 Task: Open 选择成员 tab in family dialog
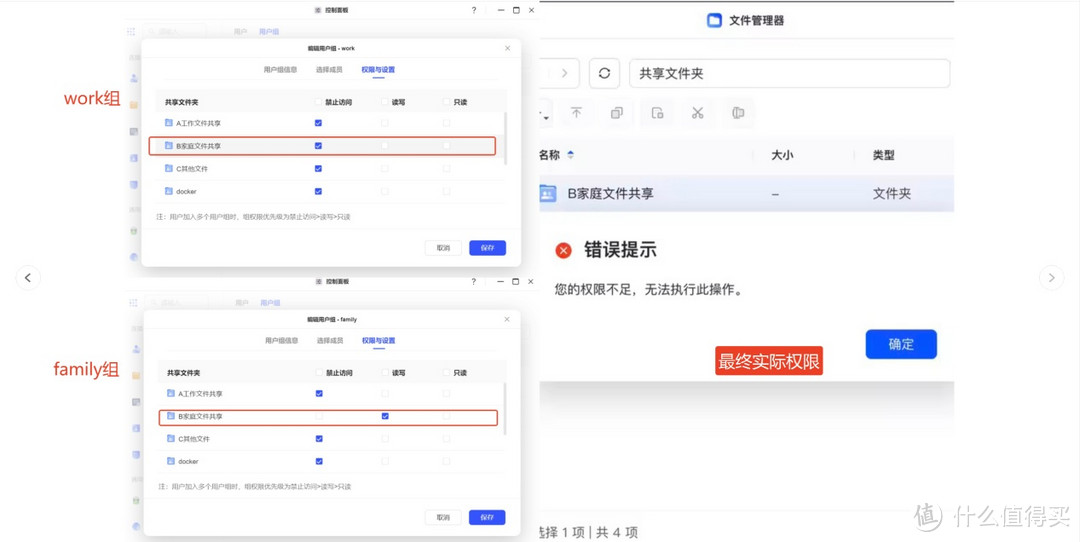point(330,340)
